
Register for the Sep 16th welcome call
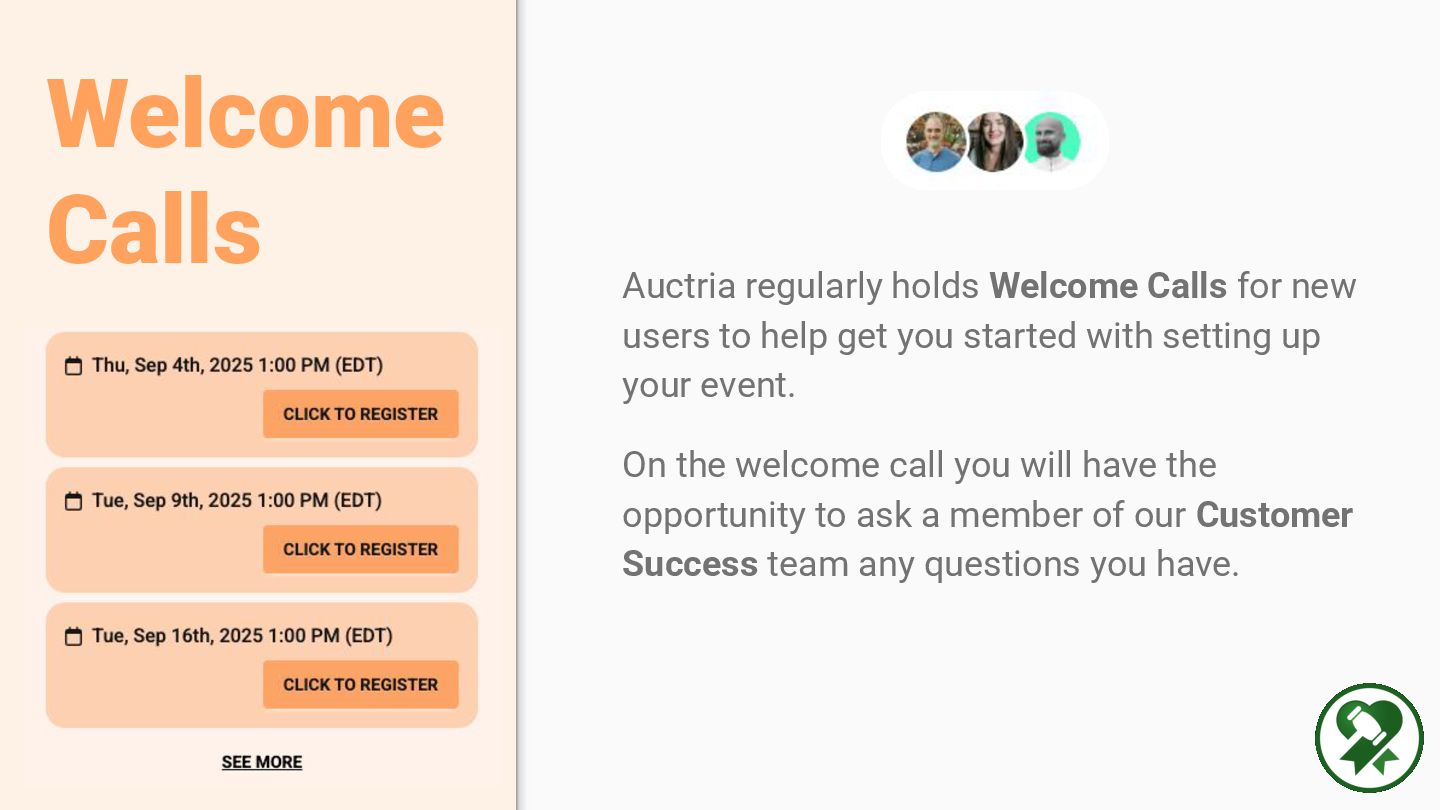pyautogui.click(x=361, y=684)
